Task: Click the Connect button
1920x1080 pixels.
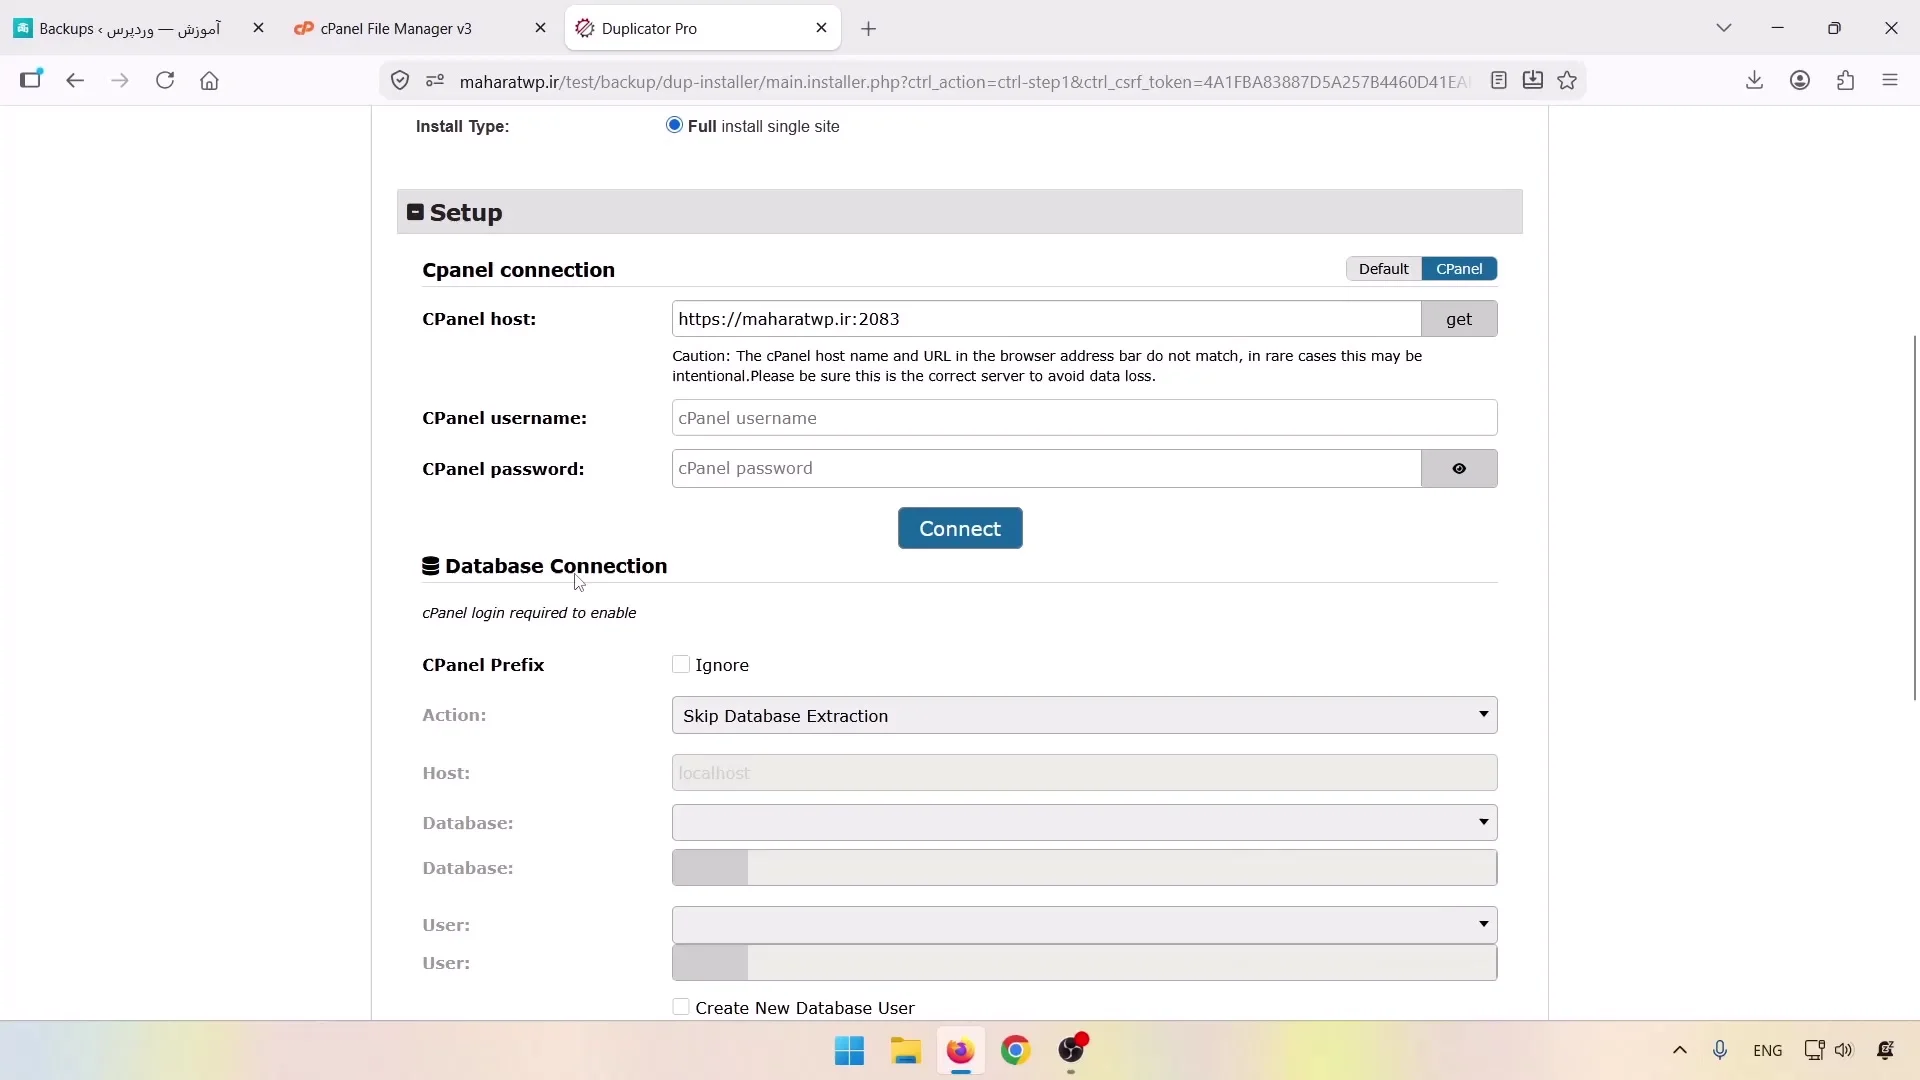Action: (960, 528)
